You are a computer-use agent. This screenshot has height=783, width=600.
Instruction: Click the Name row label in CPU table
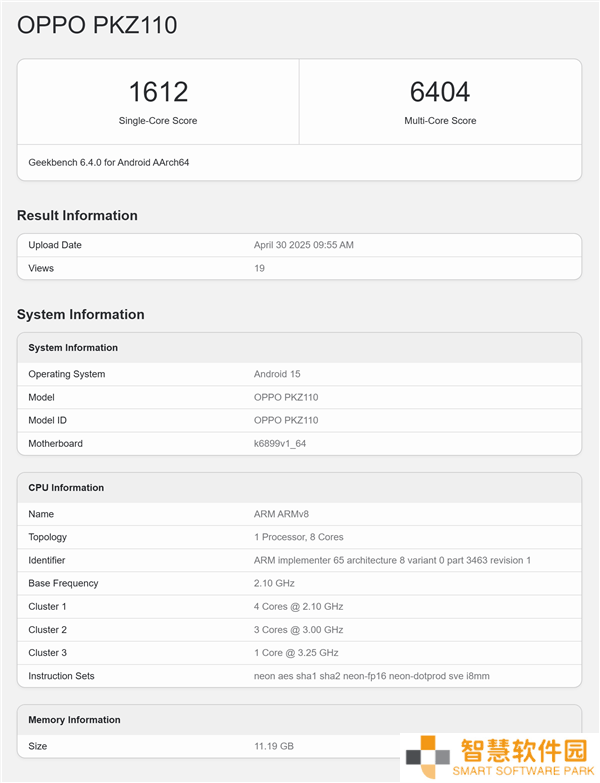(x=41, y=514)
